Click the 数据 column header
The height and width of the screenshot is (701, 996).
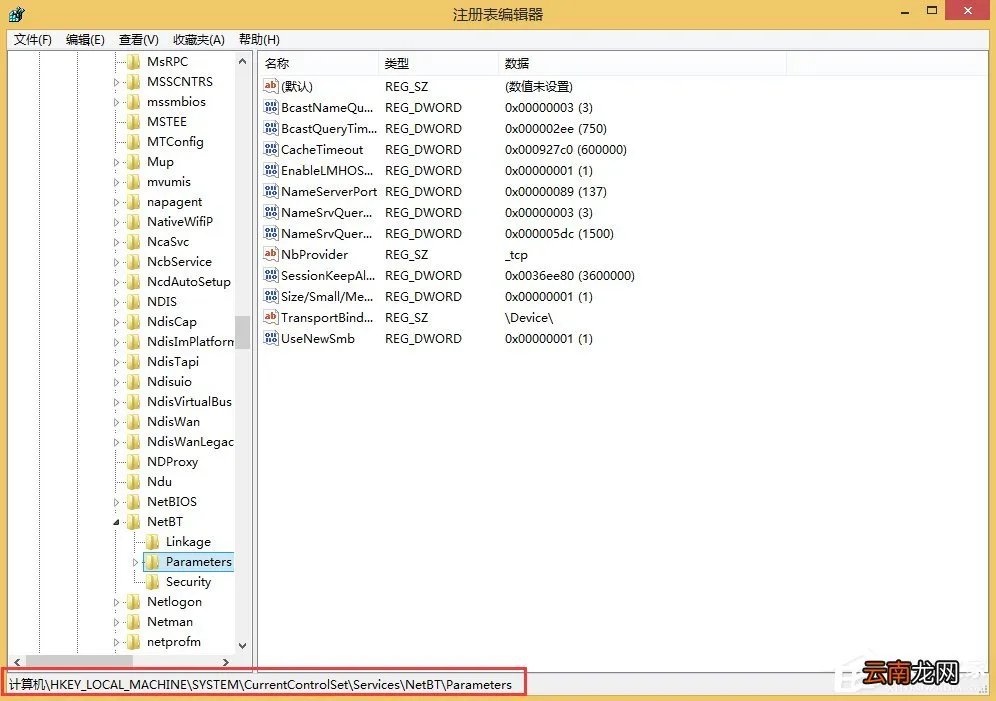[517, 62]
